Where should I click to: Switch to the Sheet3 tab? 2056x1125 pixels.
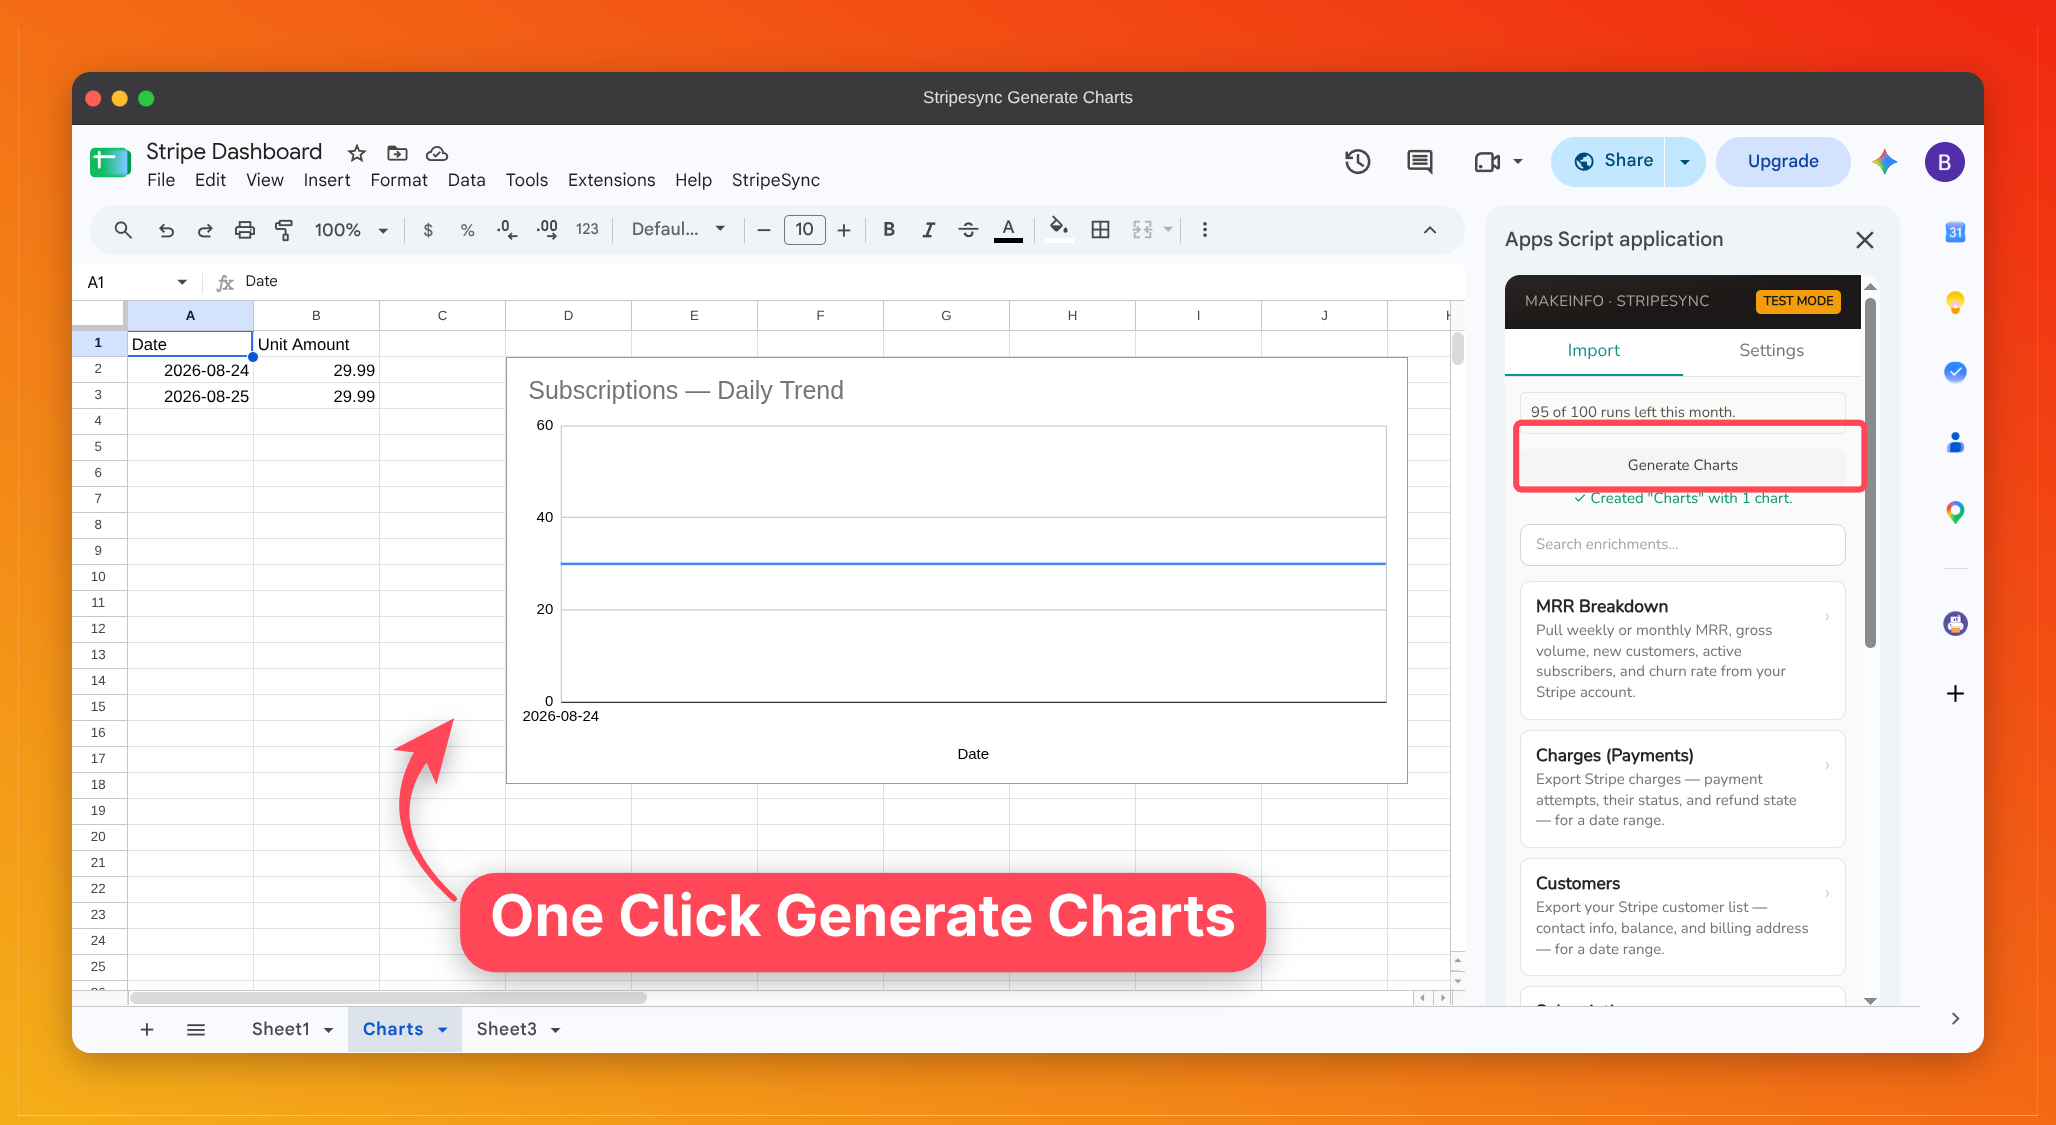tap(506, 1030)
